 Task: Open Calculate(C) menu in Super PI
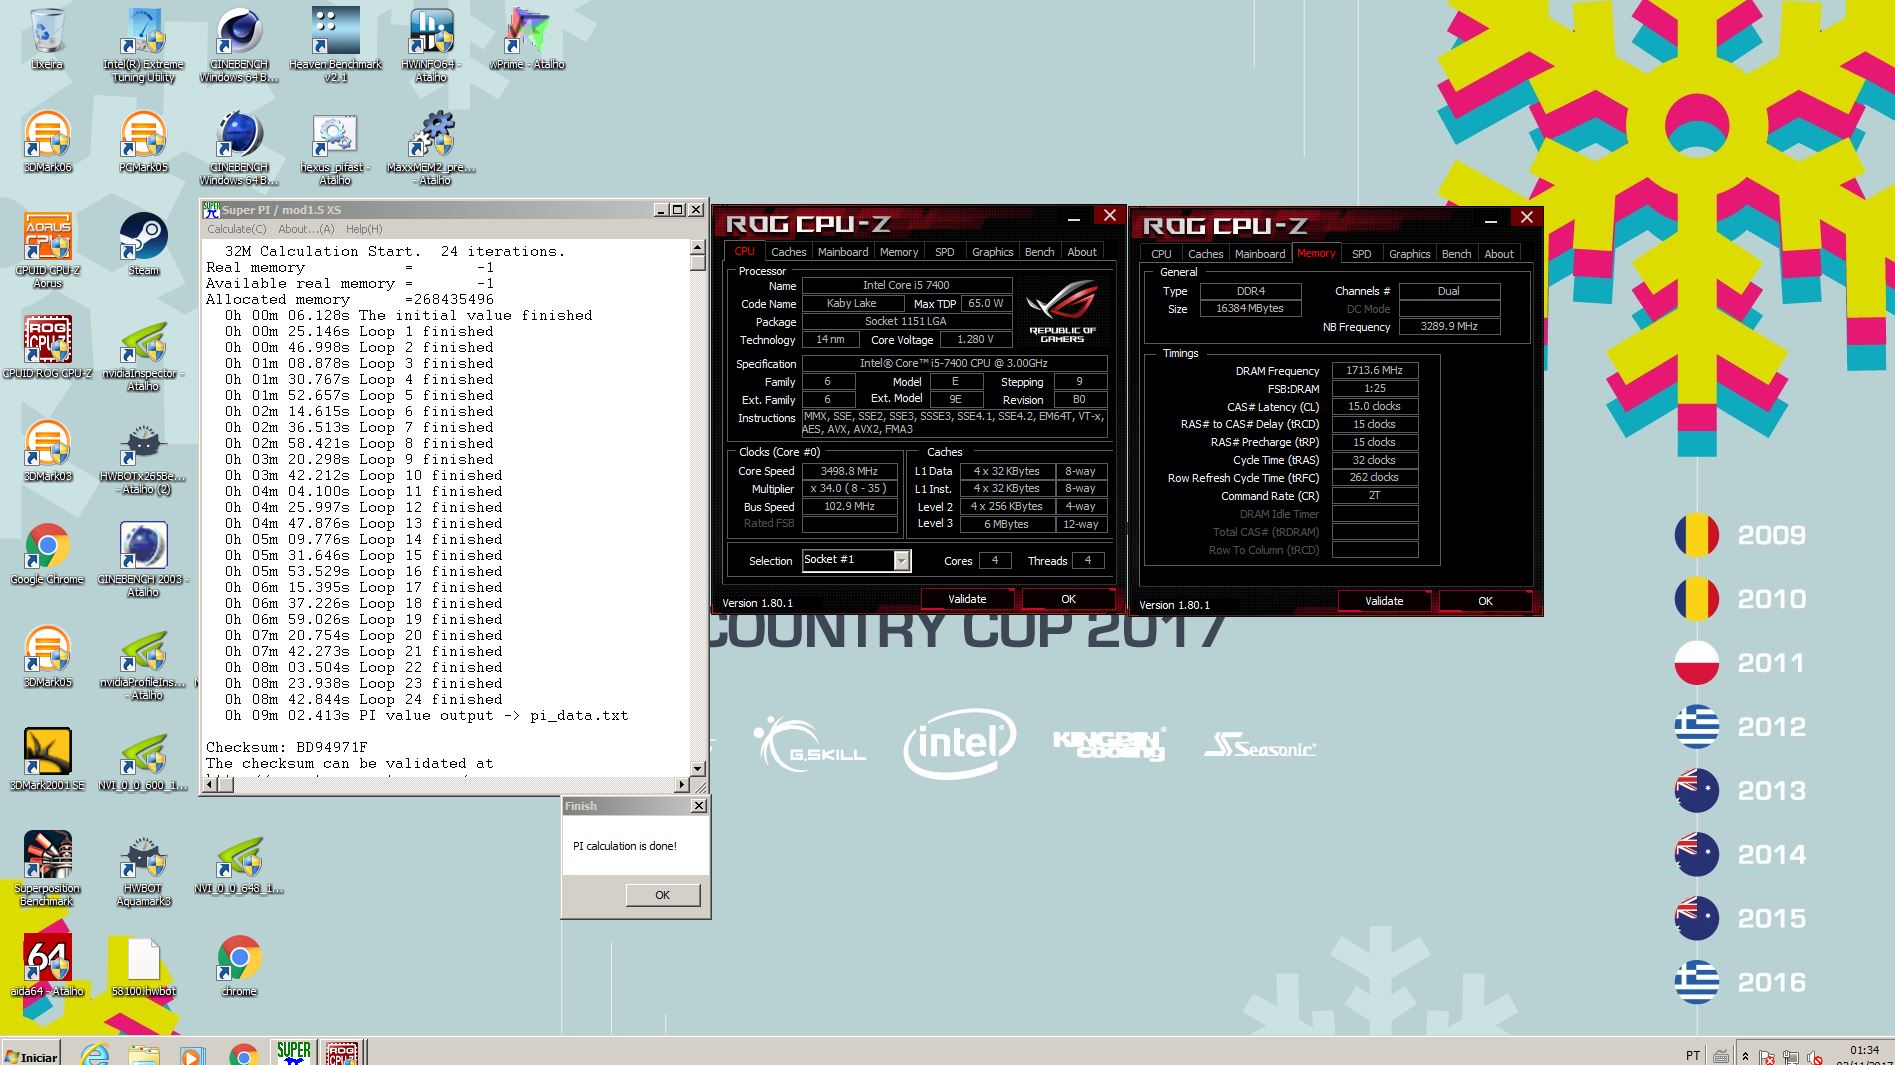tap(237, 229)
